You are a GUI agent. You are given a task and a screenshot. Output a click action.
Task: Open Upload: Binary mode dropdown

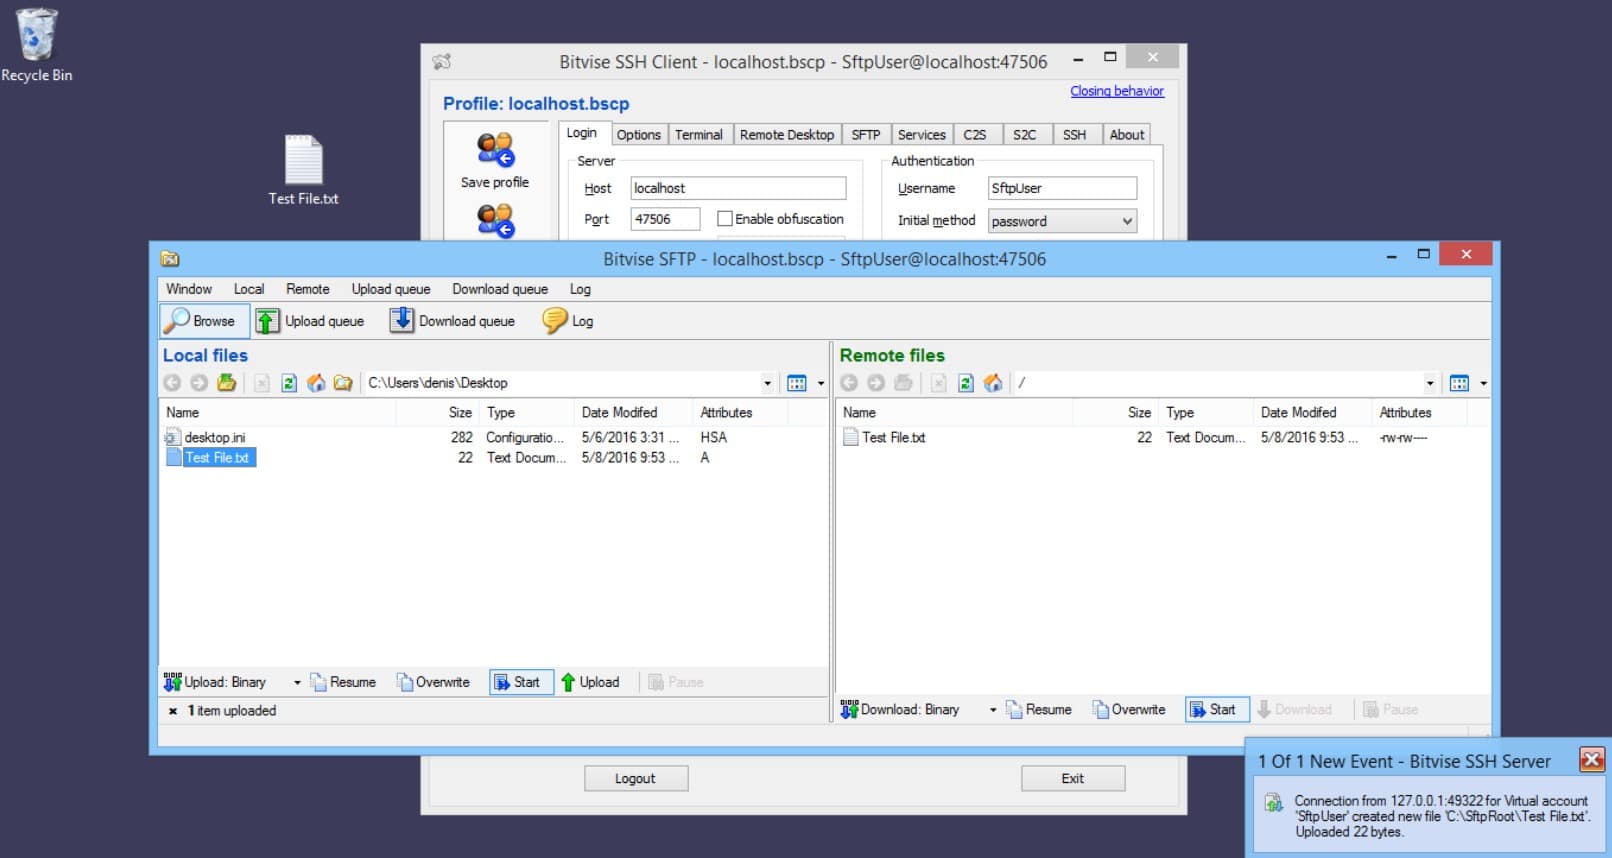[x=297, y=682]
